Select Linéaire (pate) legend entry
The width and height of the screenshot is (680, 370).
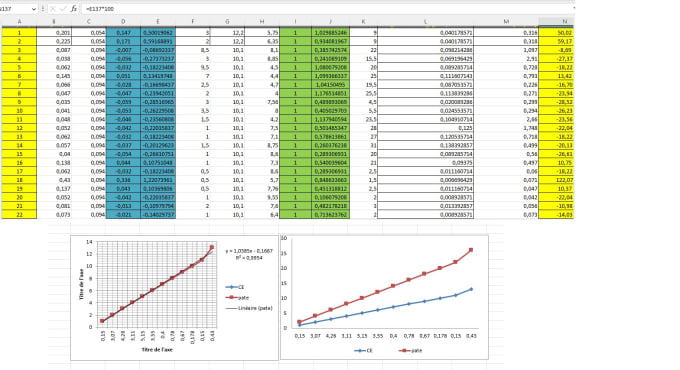pos(249,308)
